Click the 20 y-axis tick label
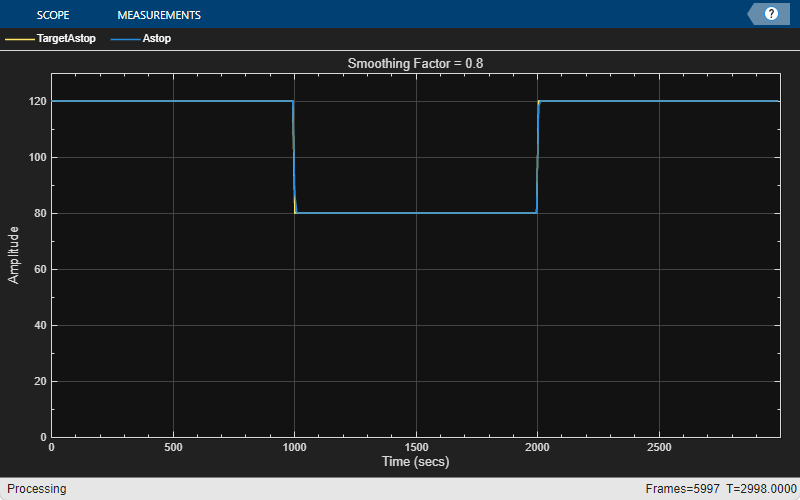The width and height of the screenshot is (800, 500). (40, 381)
